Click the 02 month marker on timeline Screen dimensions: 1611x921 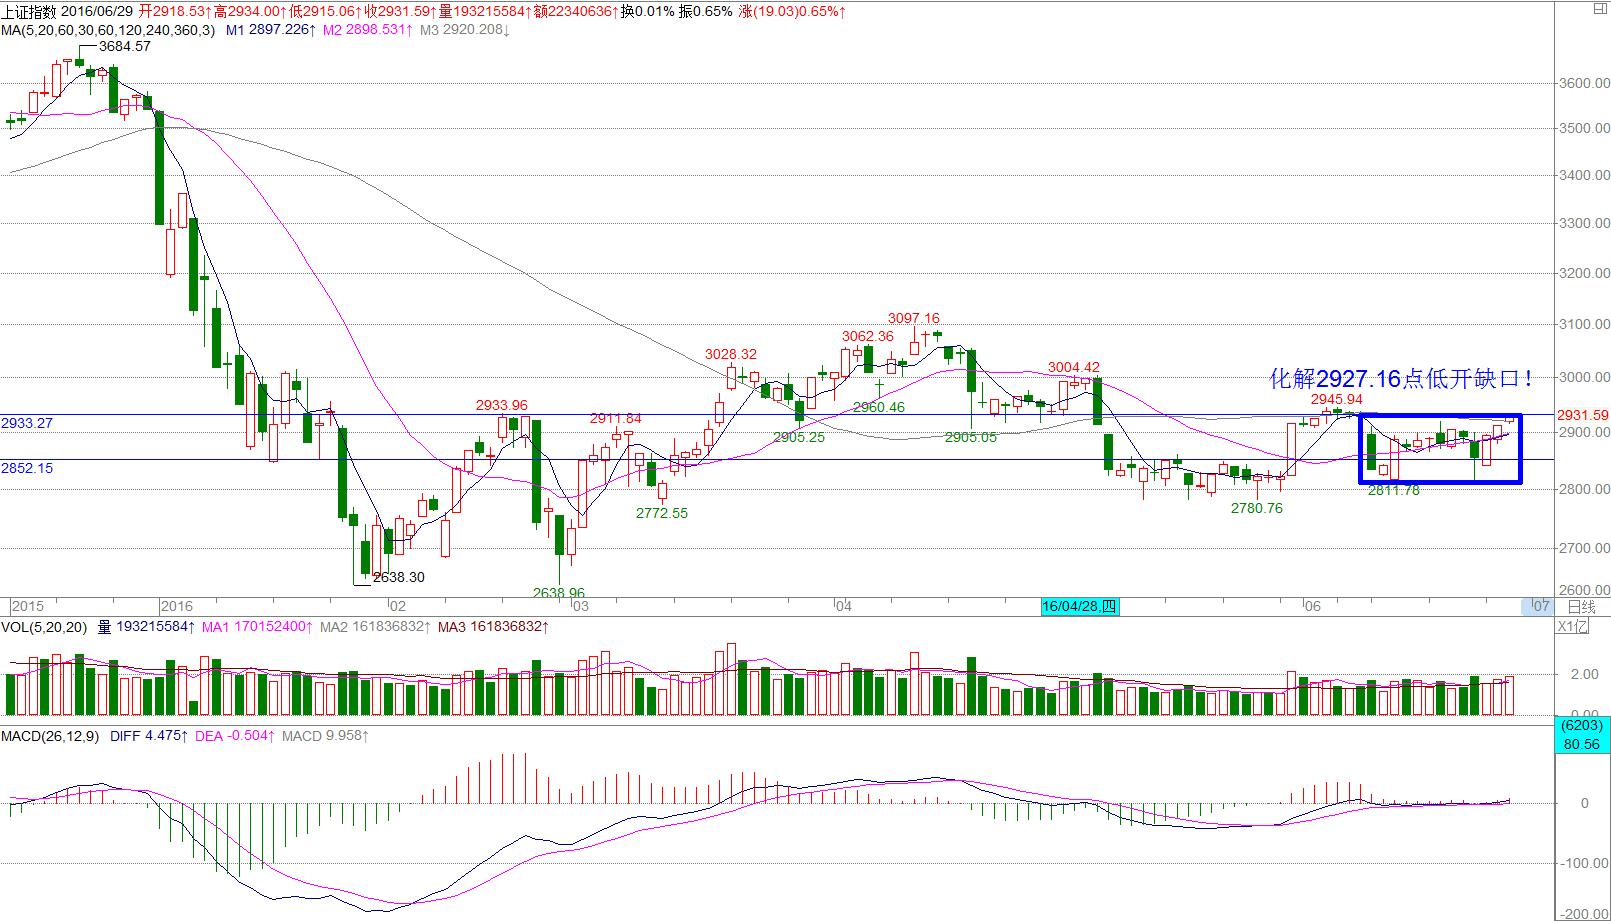(x=397, y=606)
